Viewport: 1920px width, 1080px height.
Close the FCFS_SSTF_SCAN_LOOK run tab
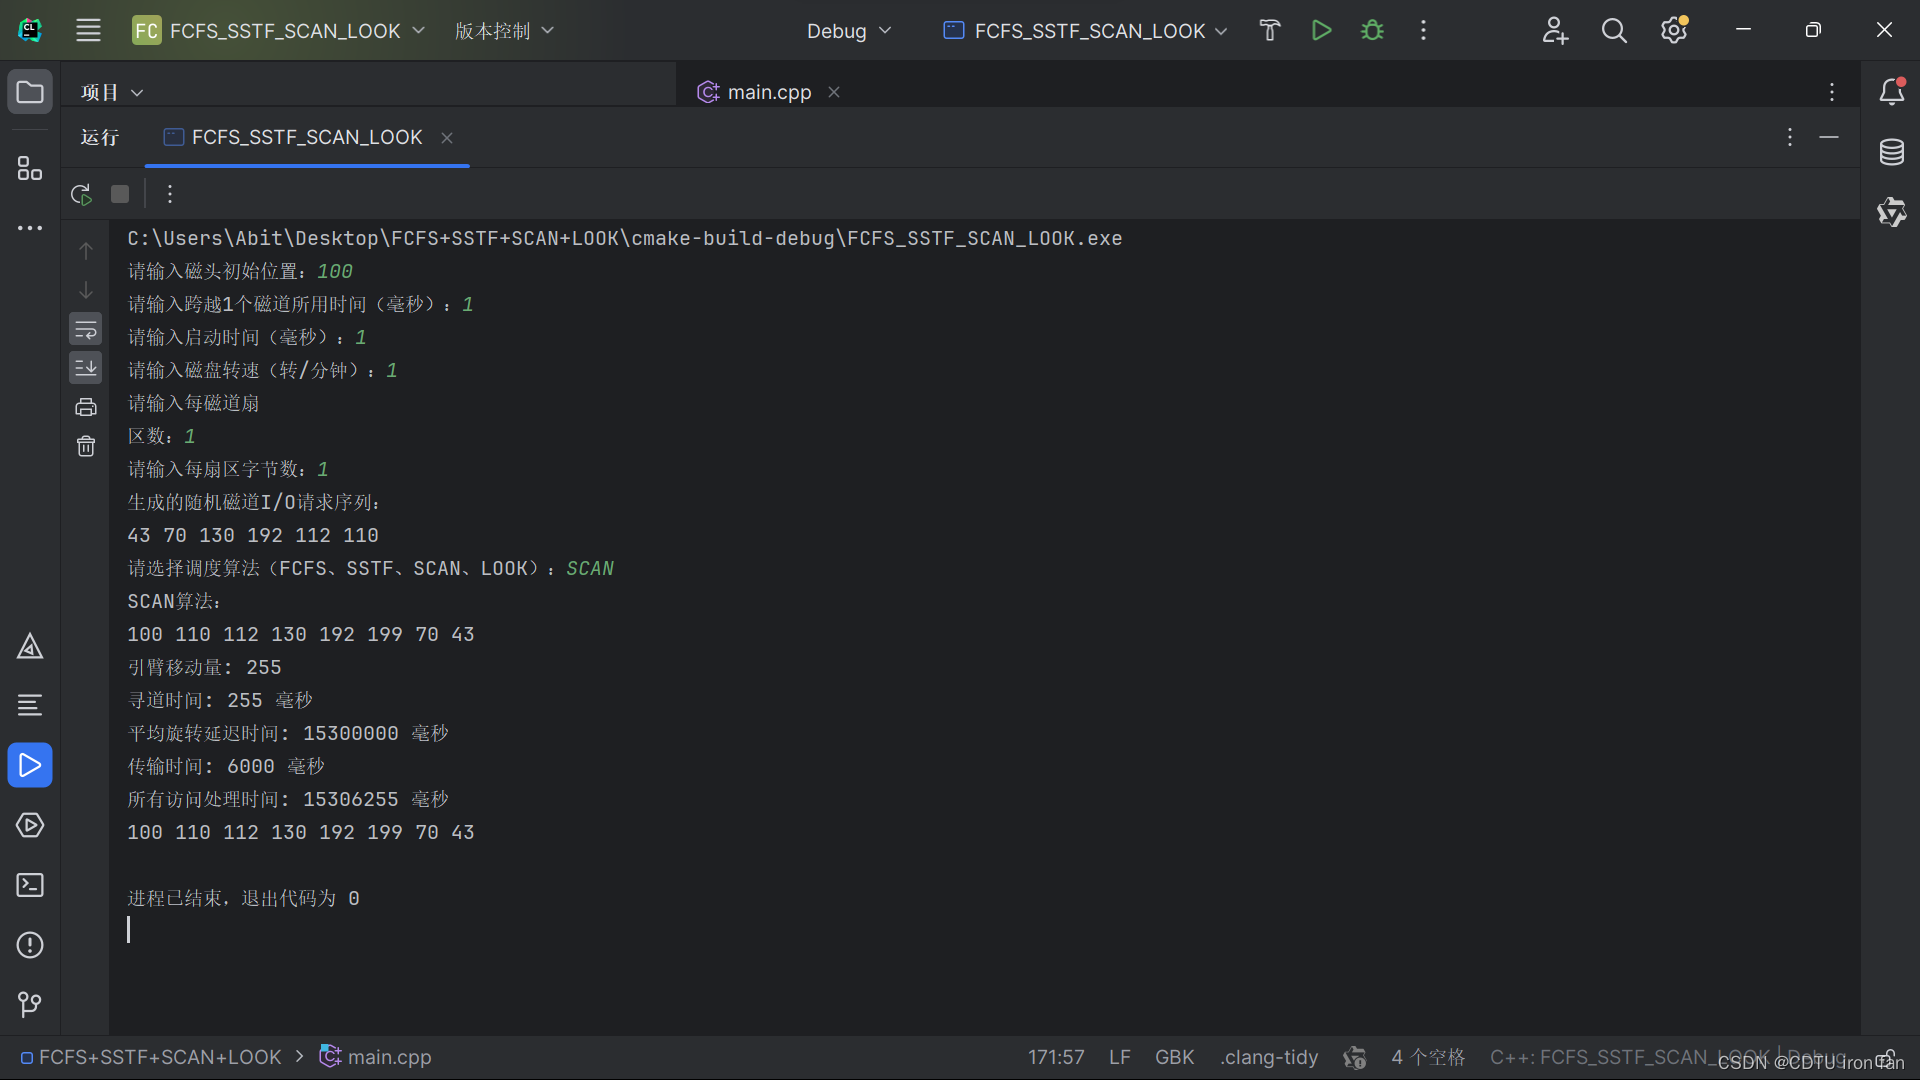[447, 138]
